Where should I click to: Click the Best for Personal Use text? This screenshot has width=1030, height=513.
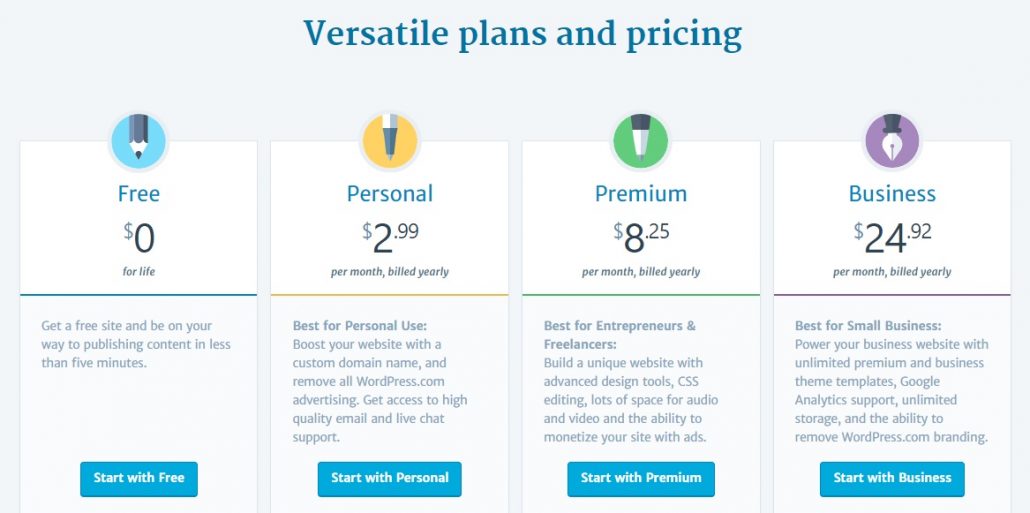tap(359, 326)
